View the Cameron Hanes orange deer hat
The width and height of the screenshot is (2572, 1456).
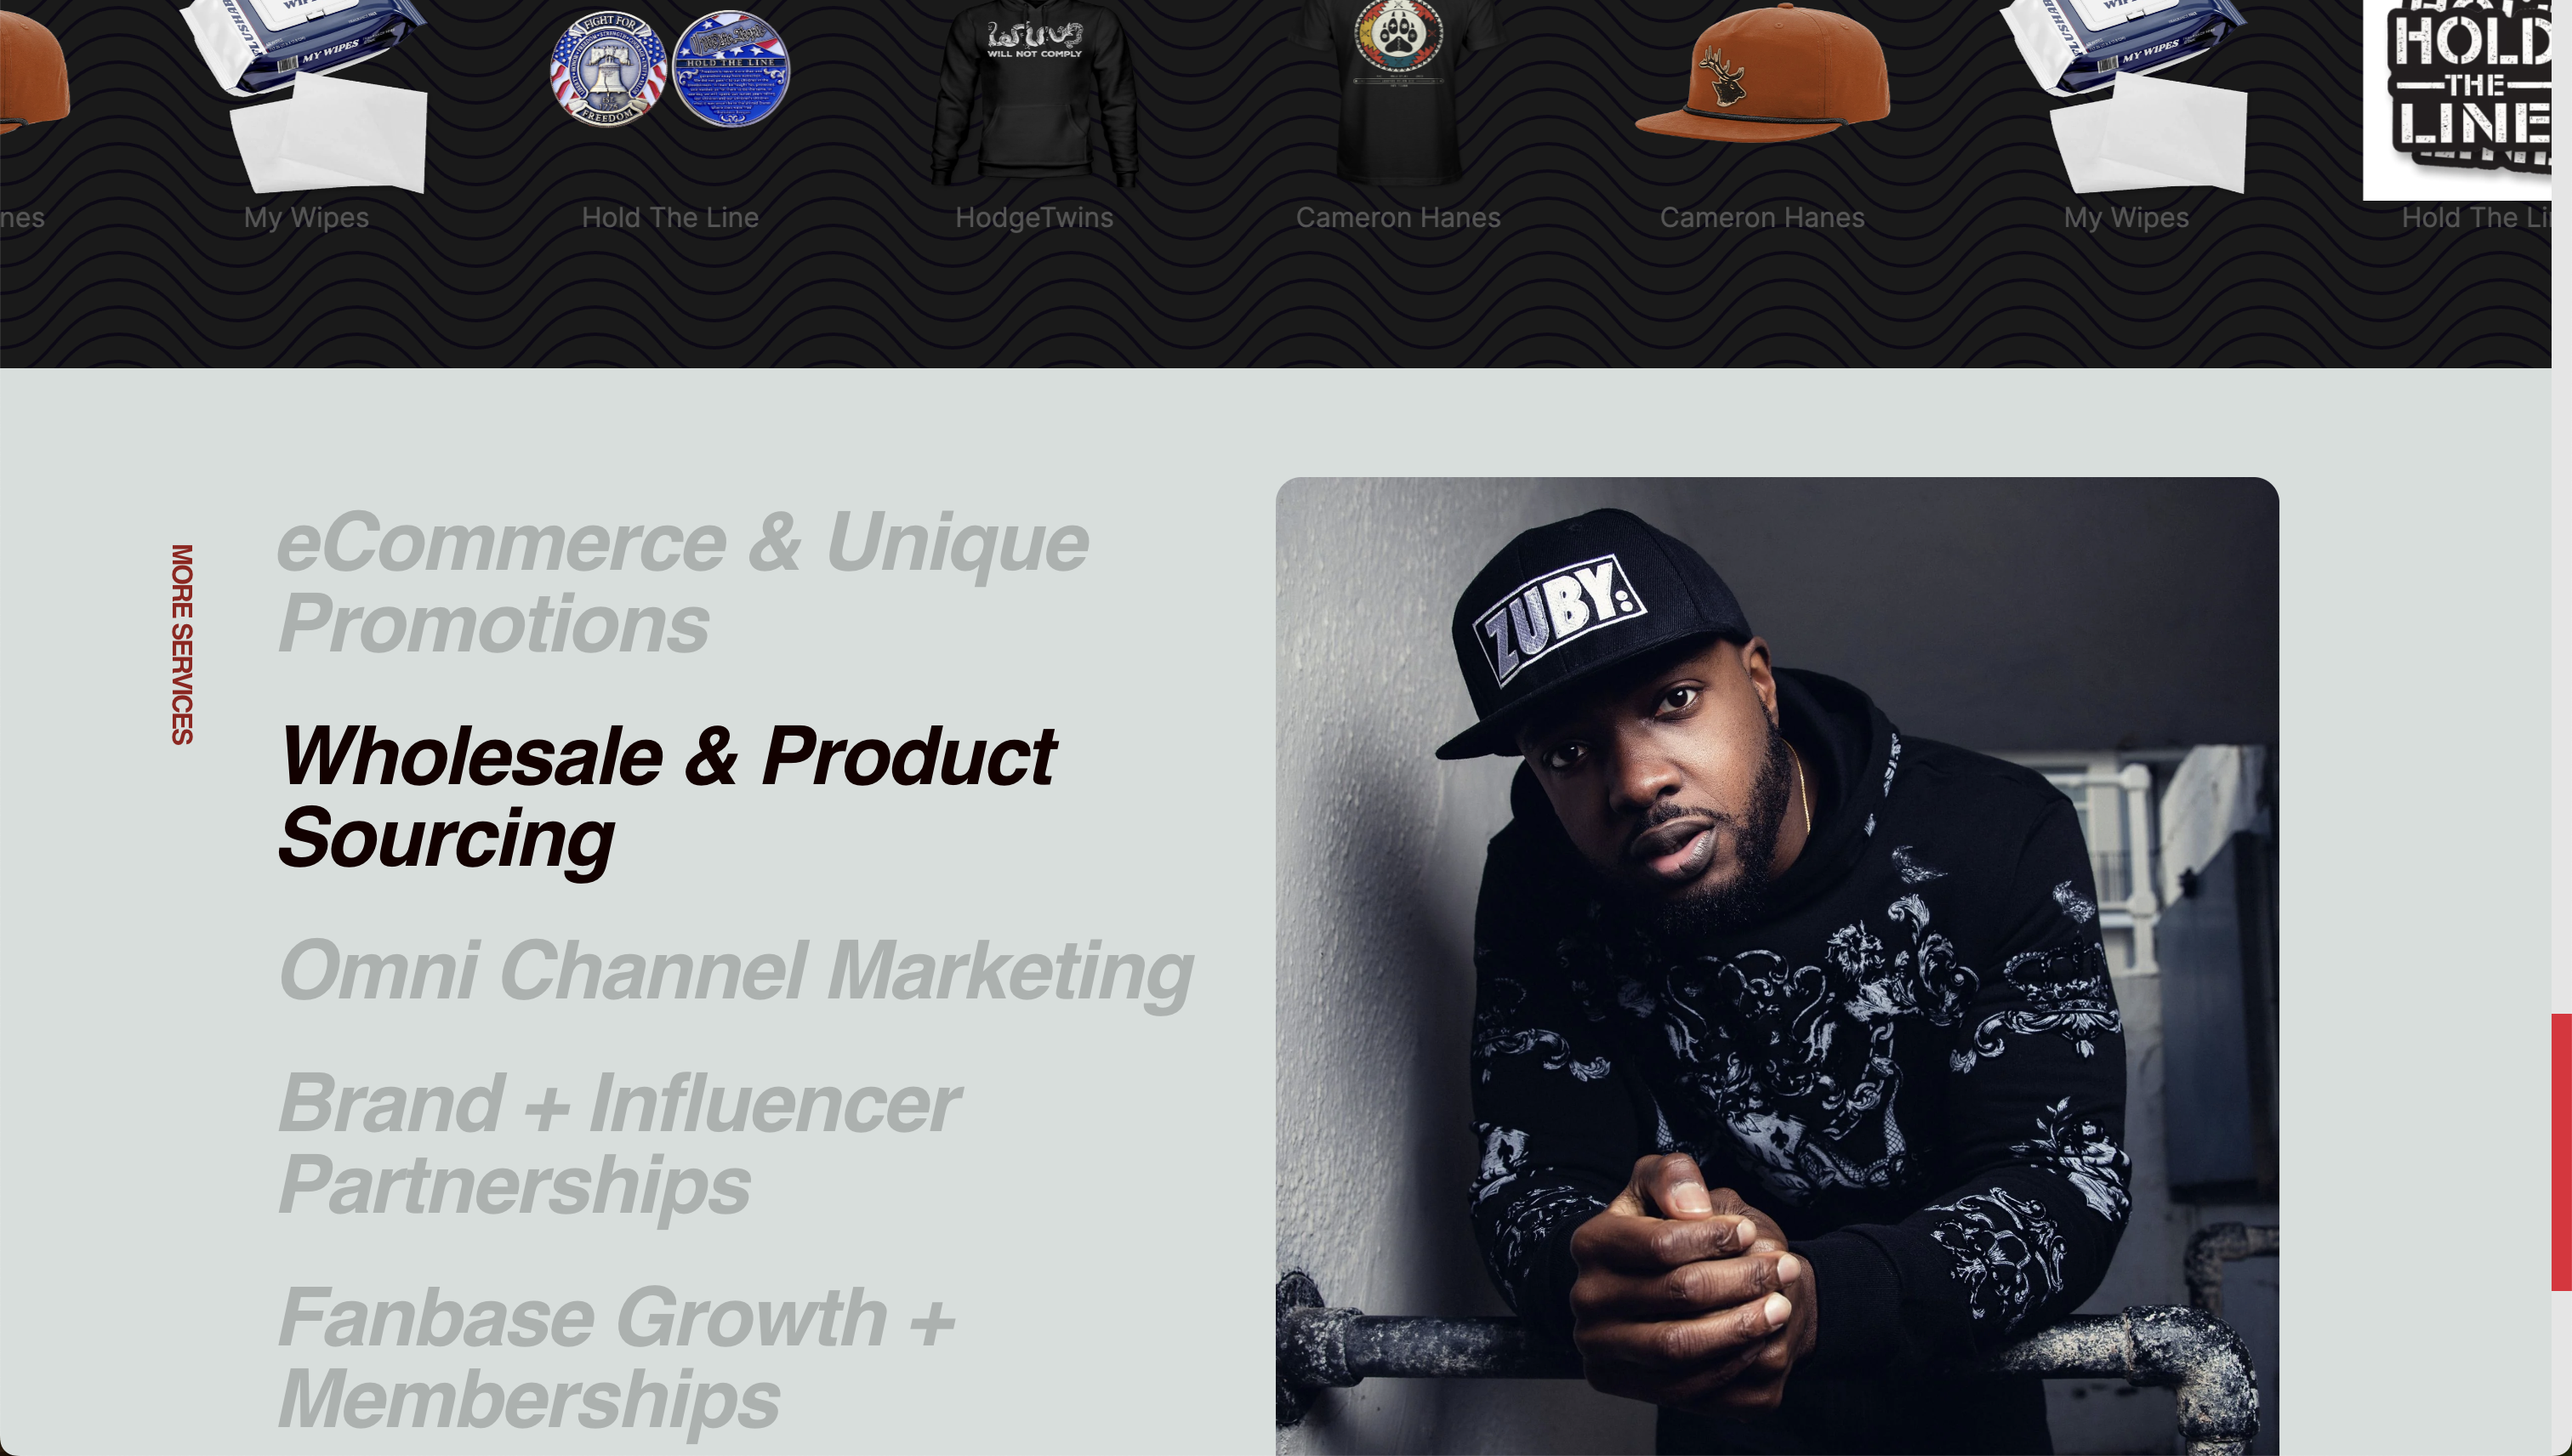[x=1762, y=74]
